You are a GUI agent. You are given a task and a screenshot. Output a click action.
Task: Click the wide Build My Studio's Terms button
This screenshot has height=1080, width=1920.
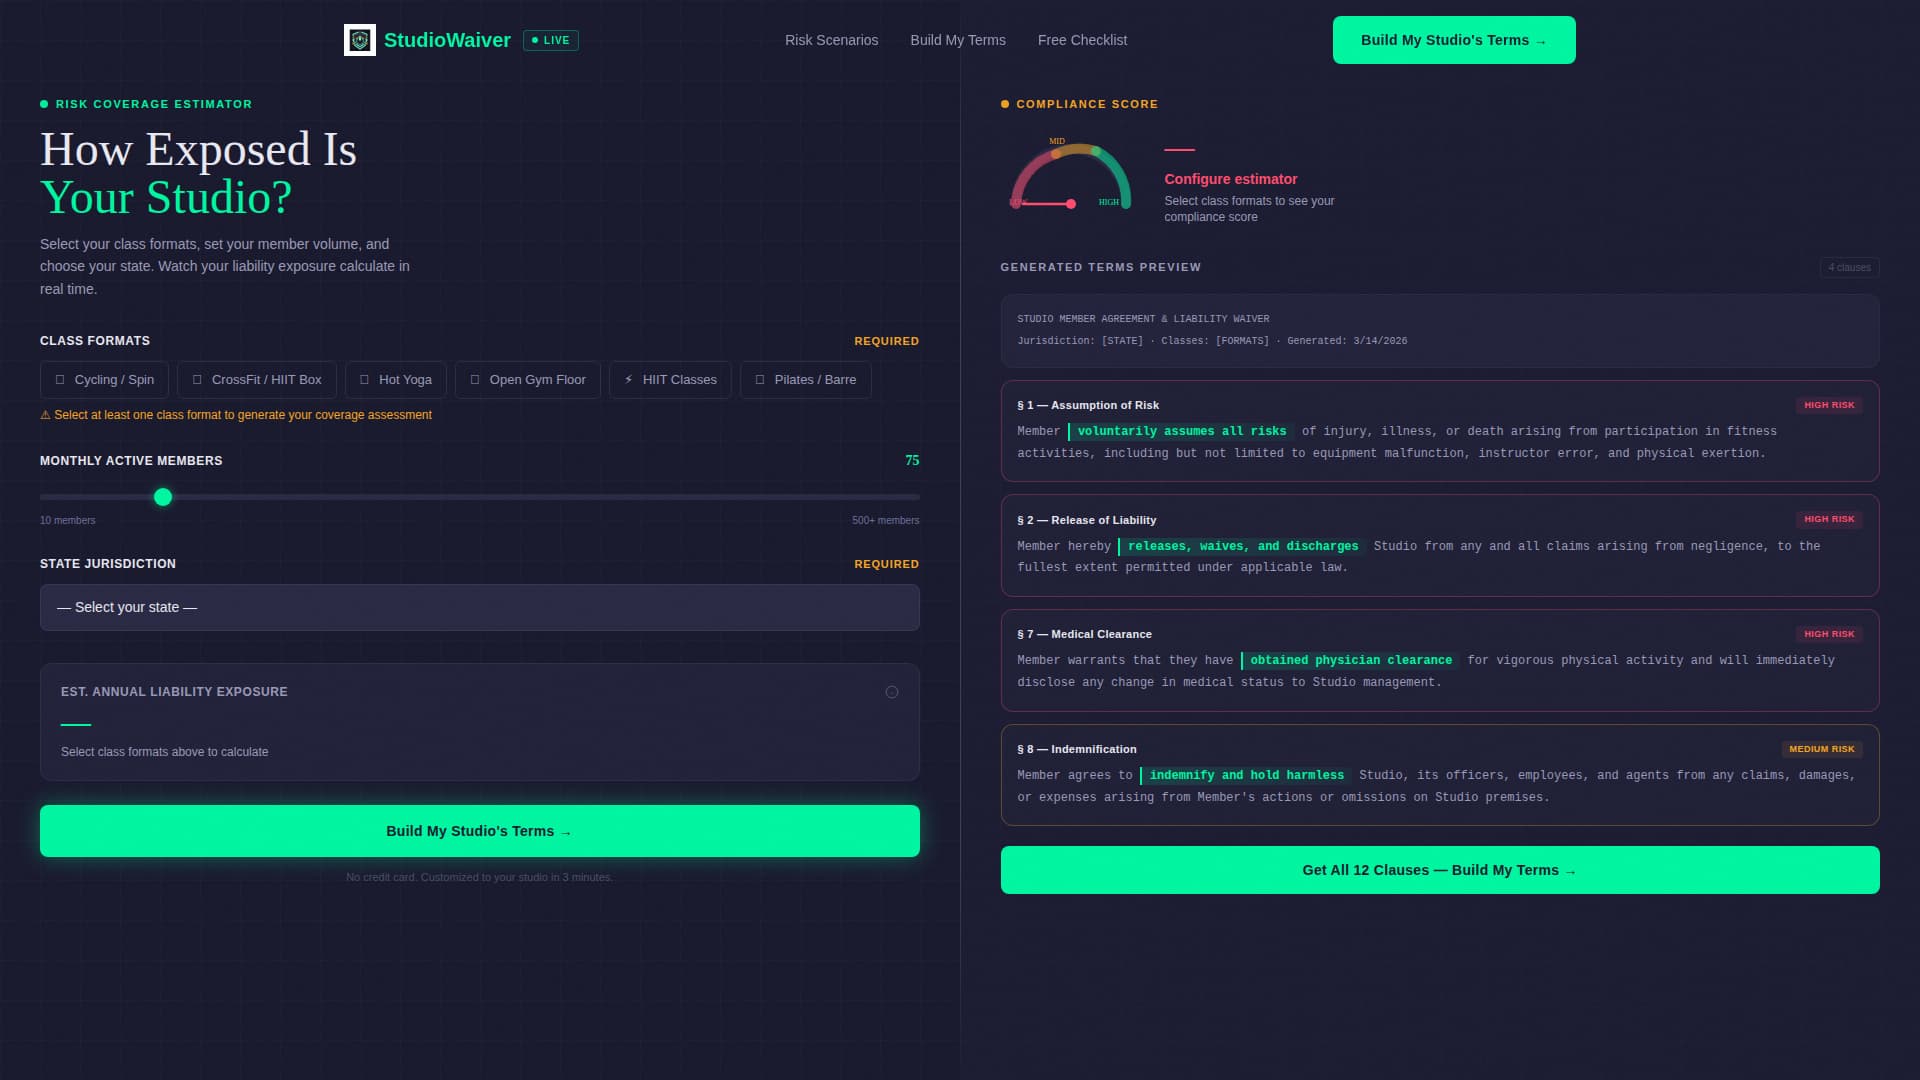pos(480,831)
